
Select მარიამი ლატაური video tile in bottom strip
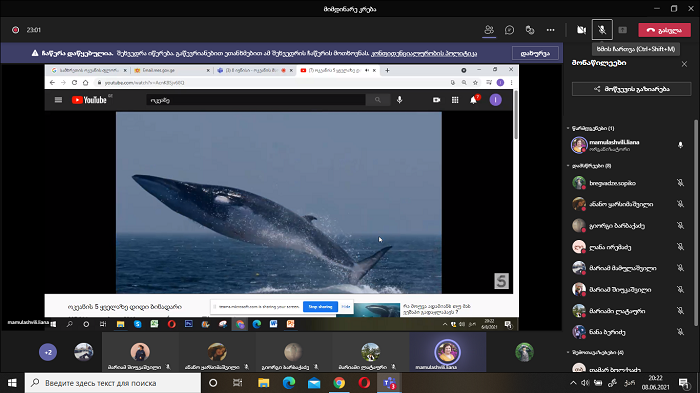pyautogui.click(x=371, y=352)
